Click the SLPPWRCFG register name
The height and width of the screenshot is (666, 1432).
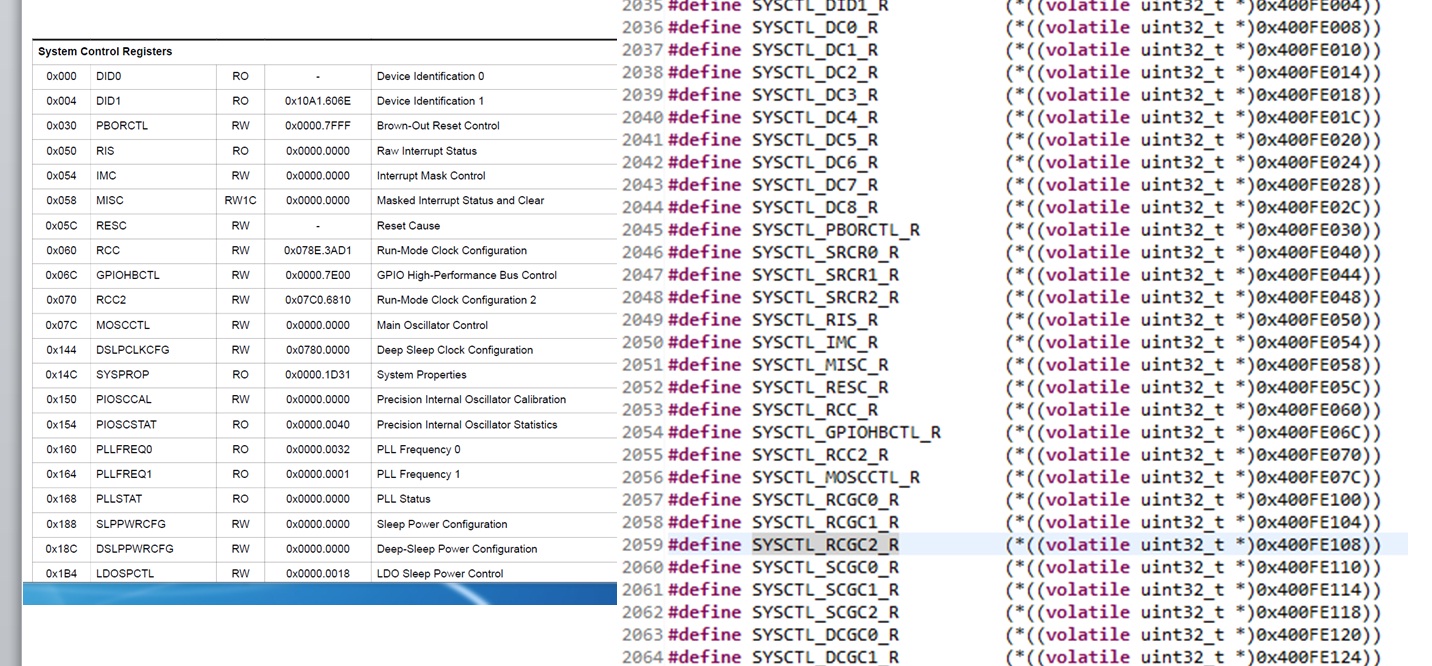(131, 524)
